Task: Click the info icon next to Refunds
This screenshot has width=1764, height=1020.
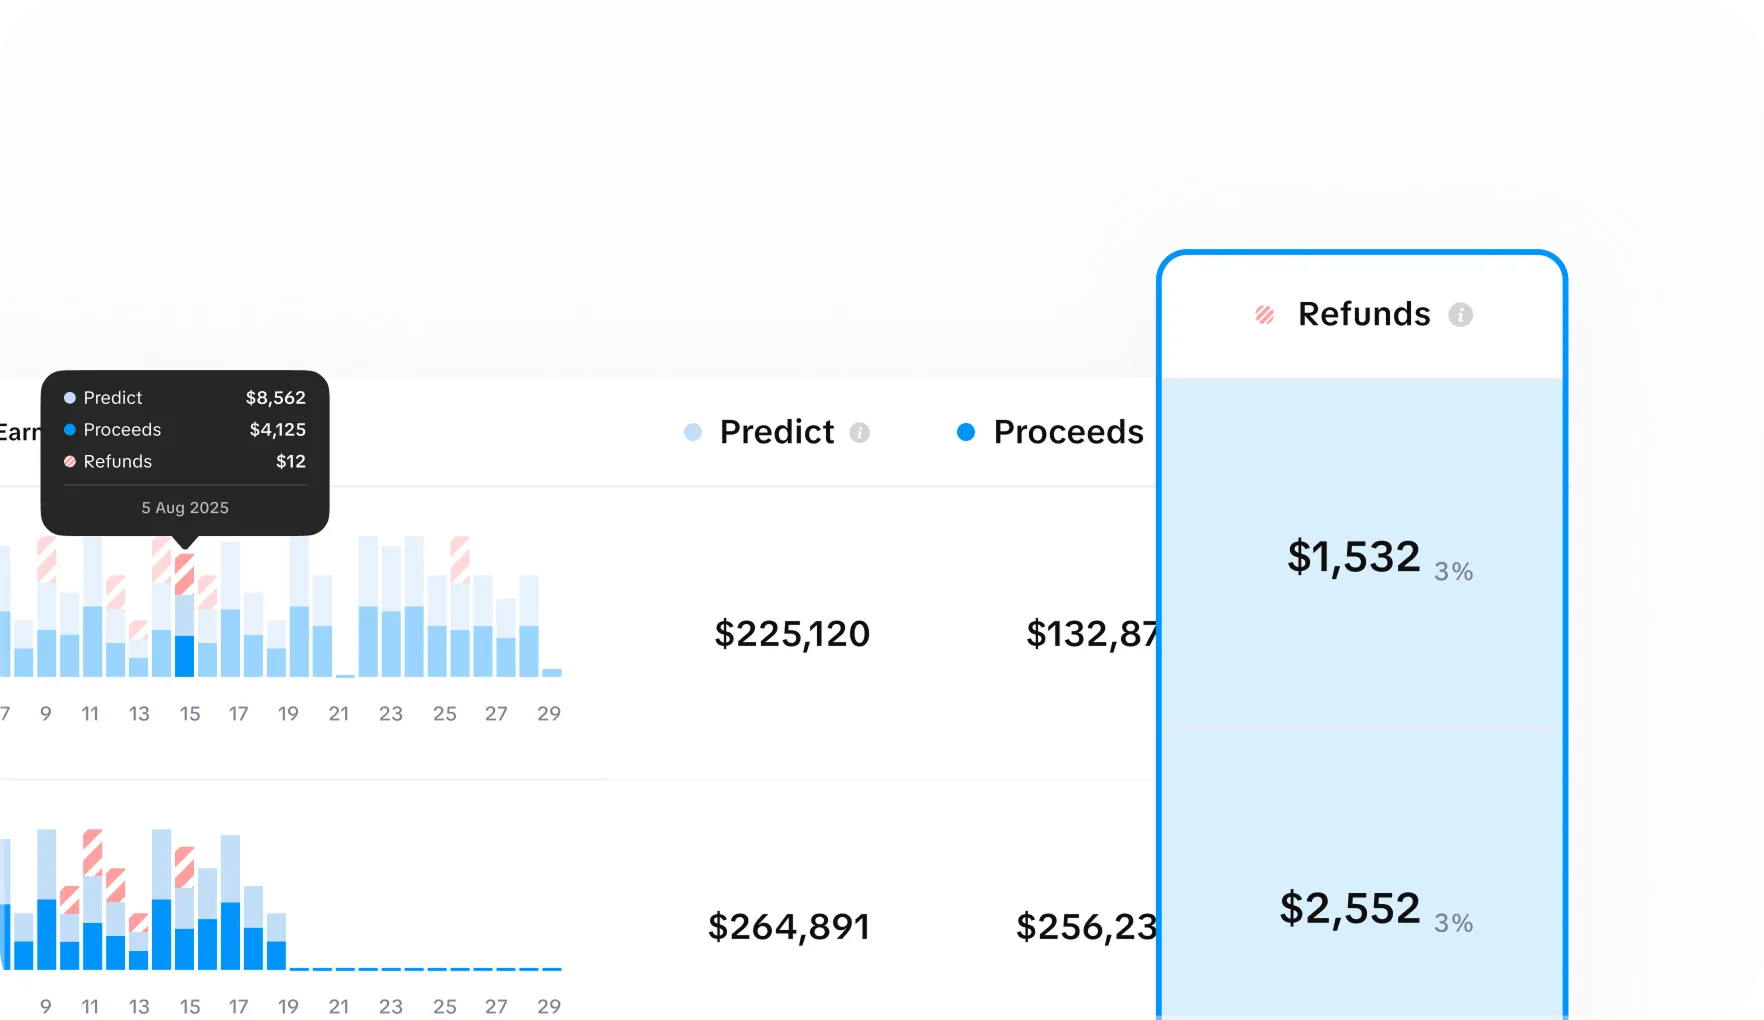Action: click(x=1461, y=314)
